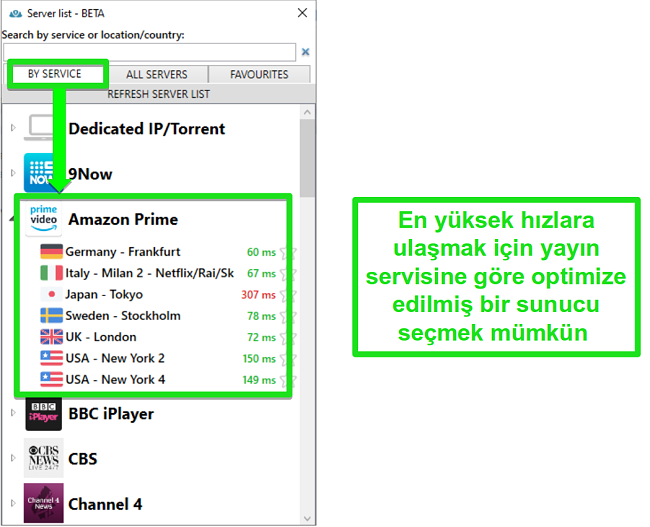The height and width of the screenshot is (527, 650).
Task: Click the REFRESH SERVER LIST button
Action: pyautogui.click(x=158, y=94)
